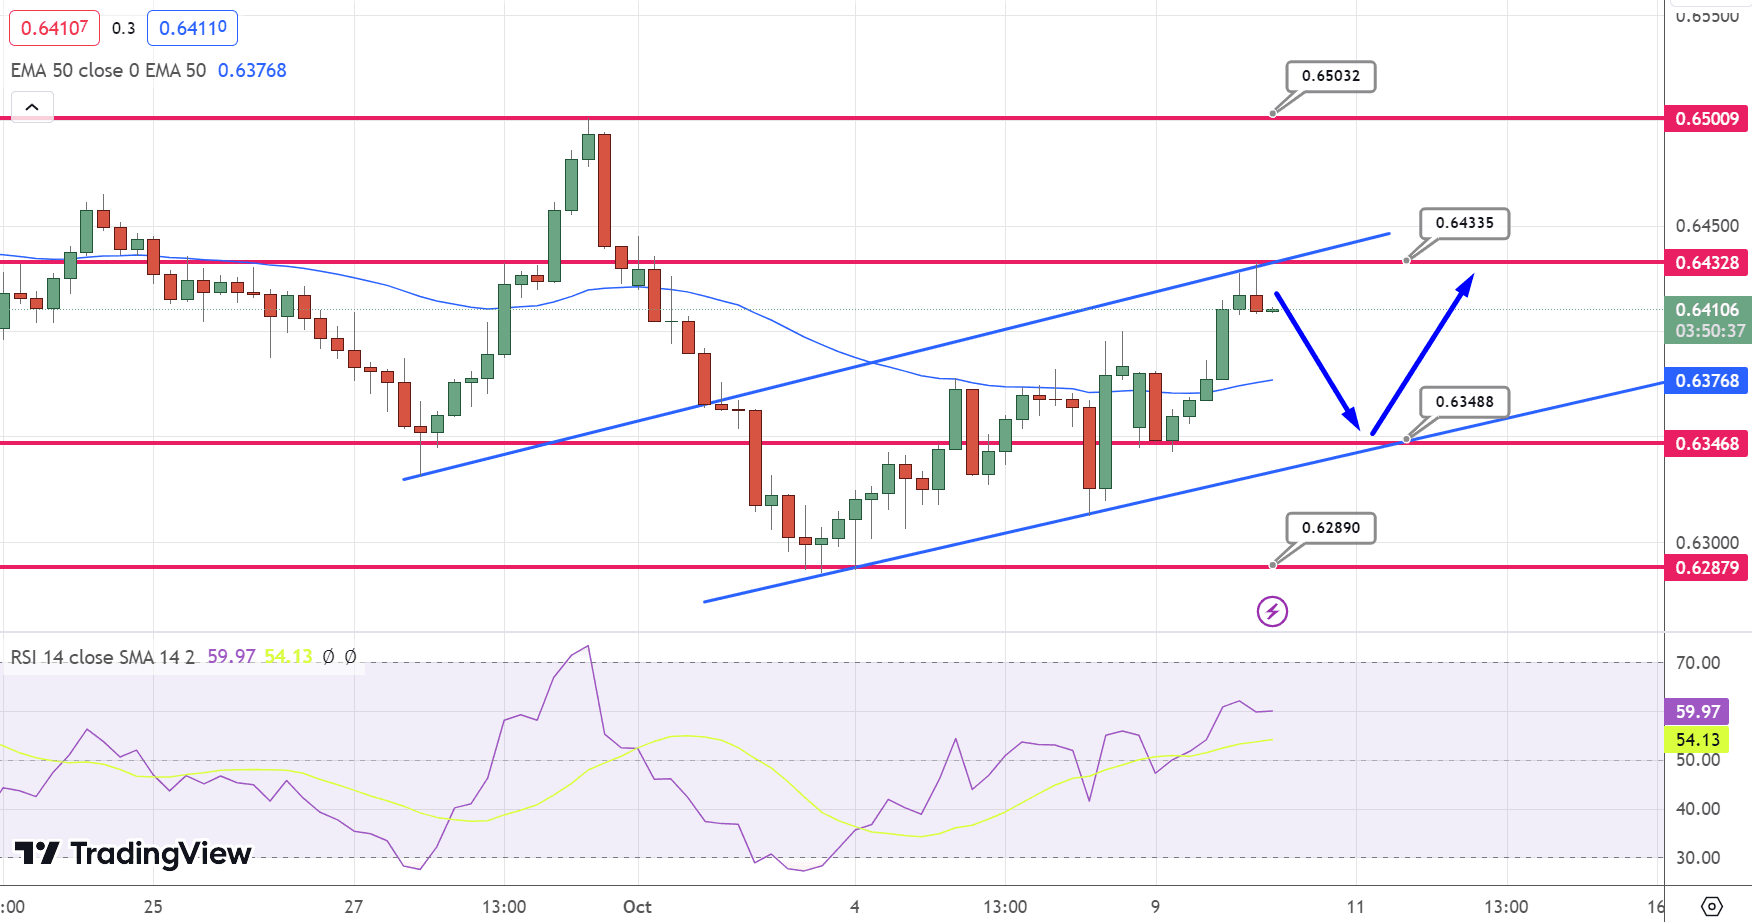Click the blue EMA 0.63768 price axis label
1752x922 pixels.
click(x=1706, y=381)
